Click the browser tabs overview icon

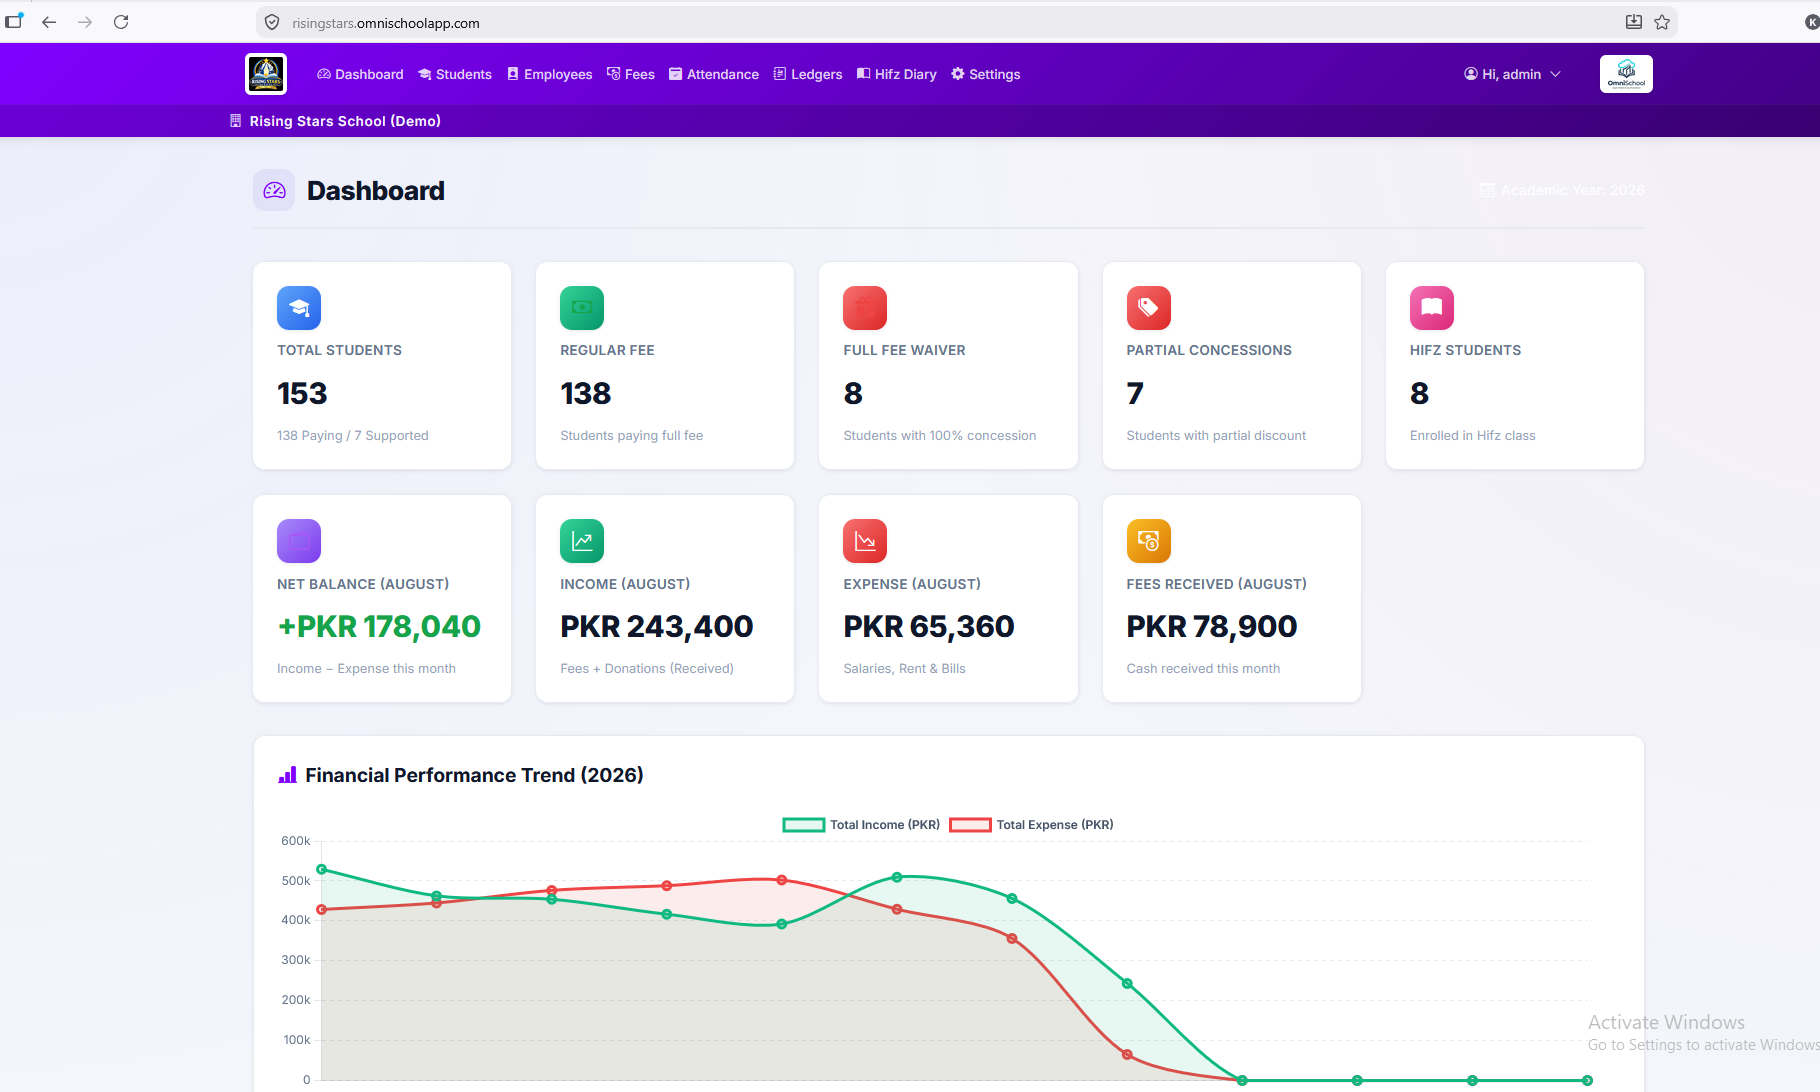pos(14,21)
